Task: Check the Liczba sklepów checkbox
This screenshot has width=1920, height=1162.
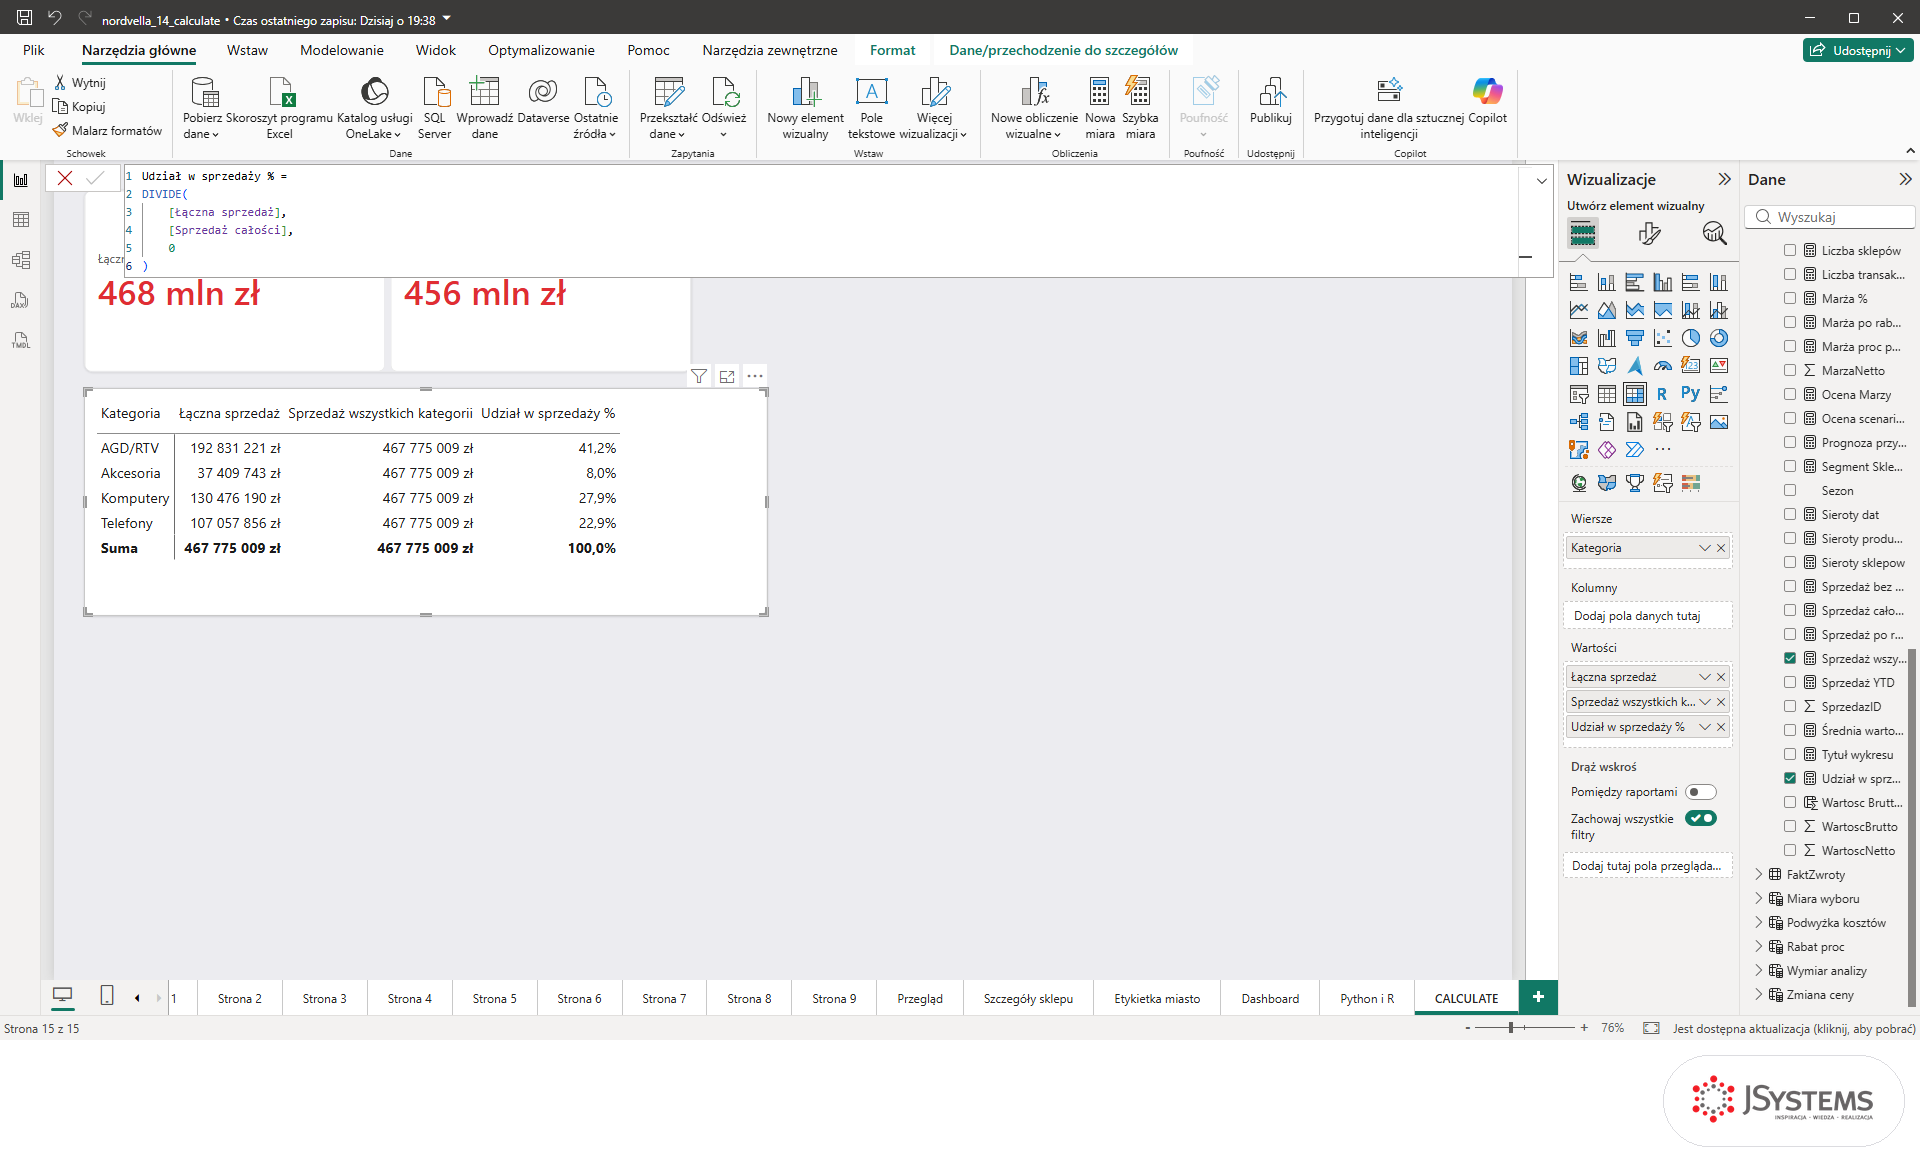Action: [1790, 250]
